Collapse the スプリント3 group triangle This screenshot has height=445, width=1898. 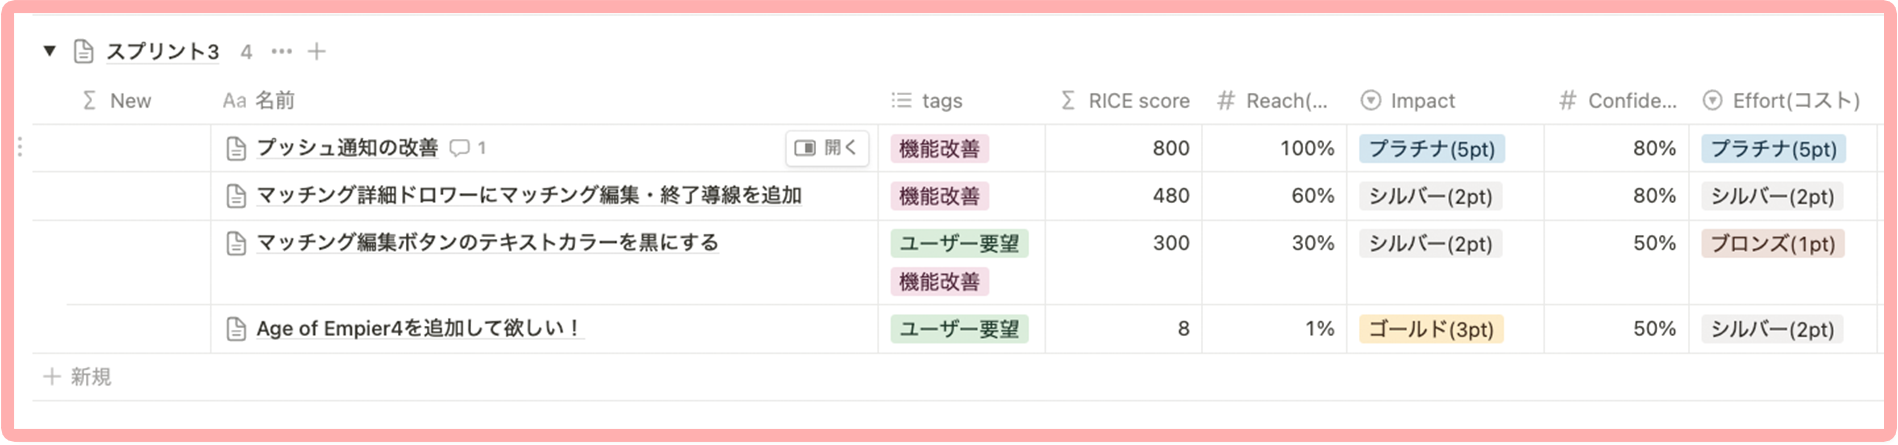tap(49, 51)
